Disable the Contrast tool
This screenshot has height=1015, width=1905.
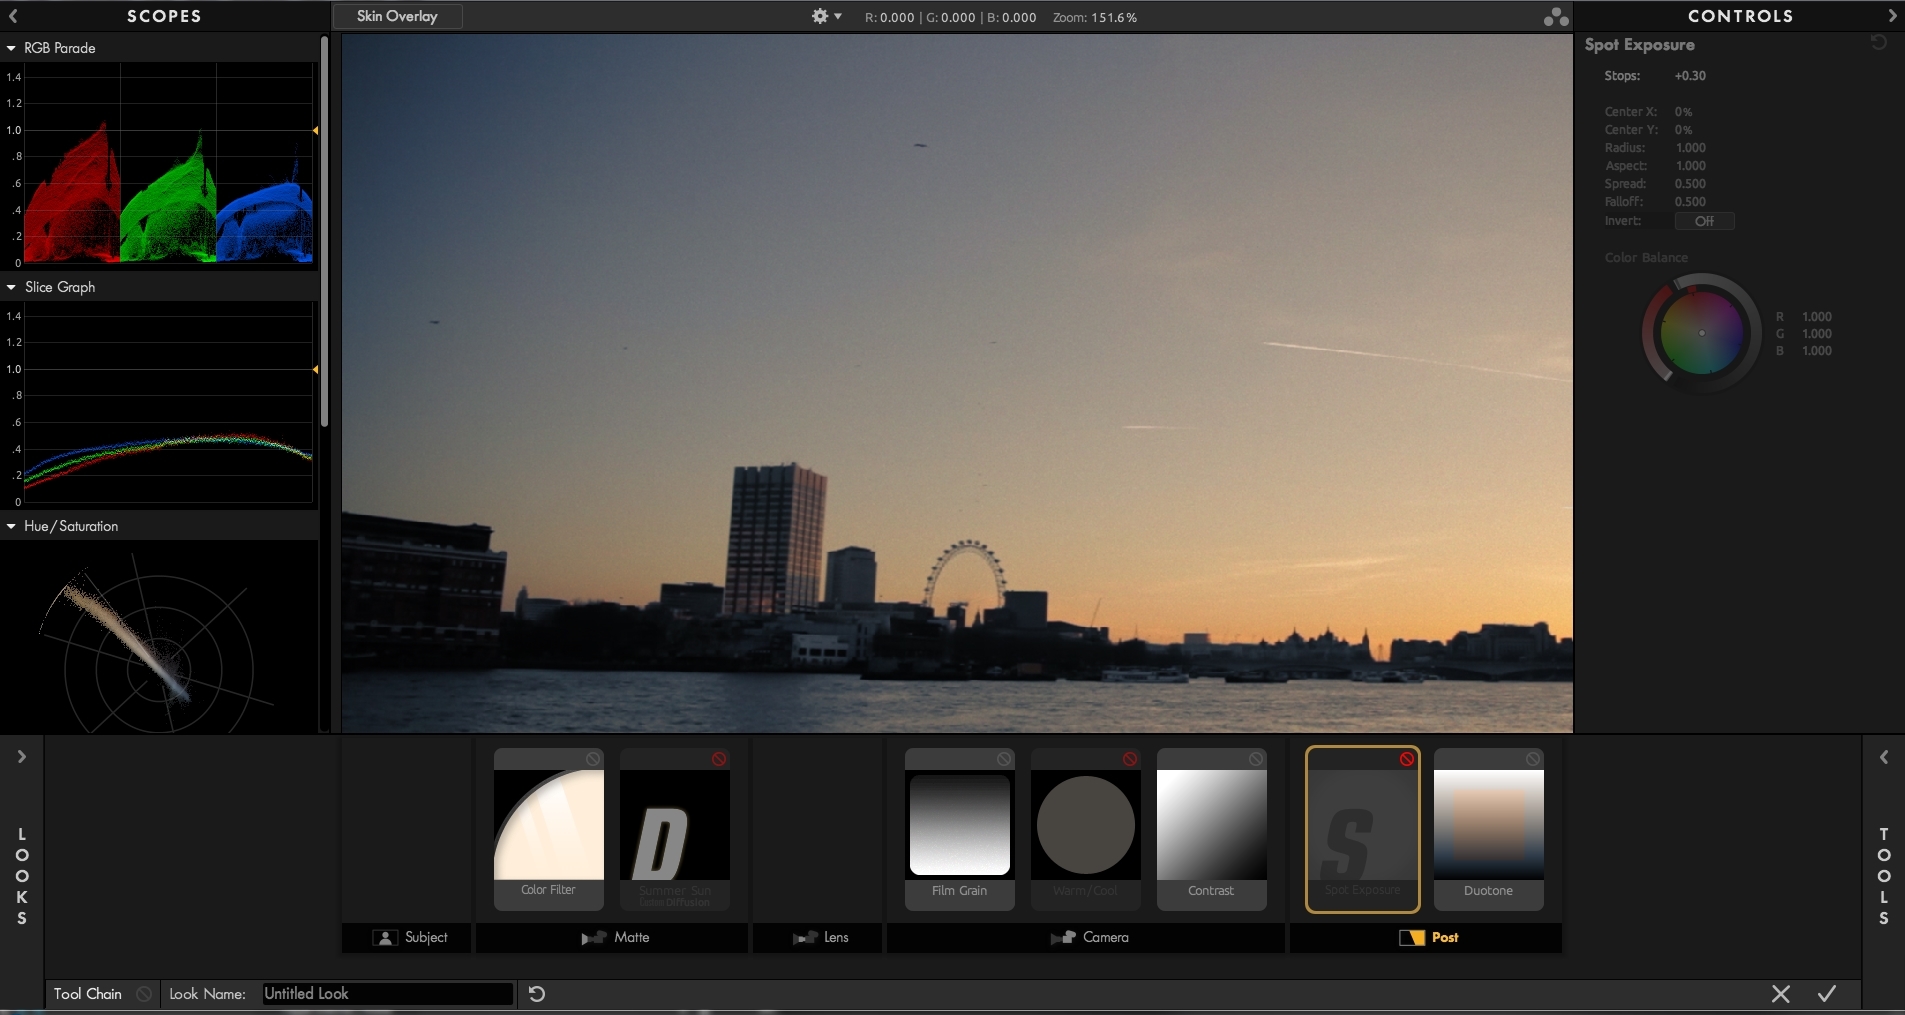[1256, 759]
